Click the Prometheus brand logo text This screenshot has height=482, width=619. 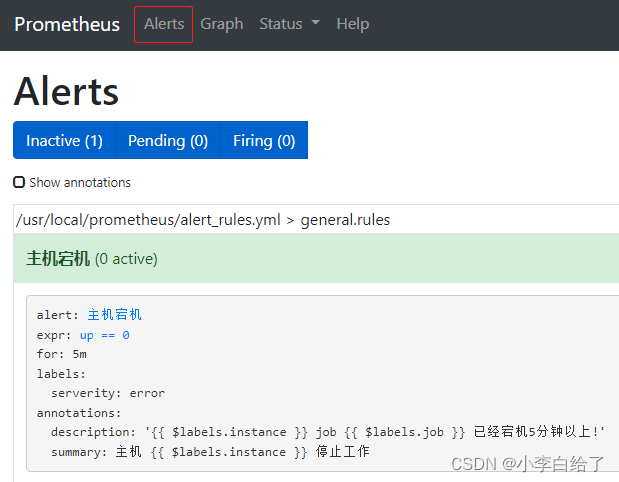point(67,24)
